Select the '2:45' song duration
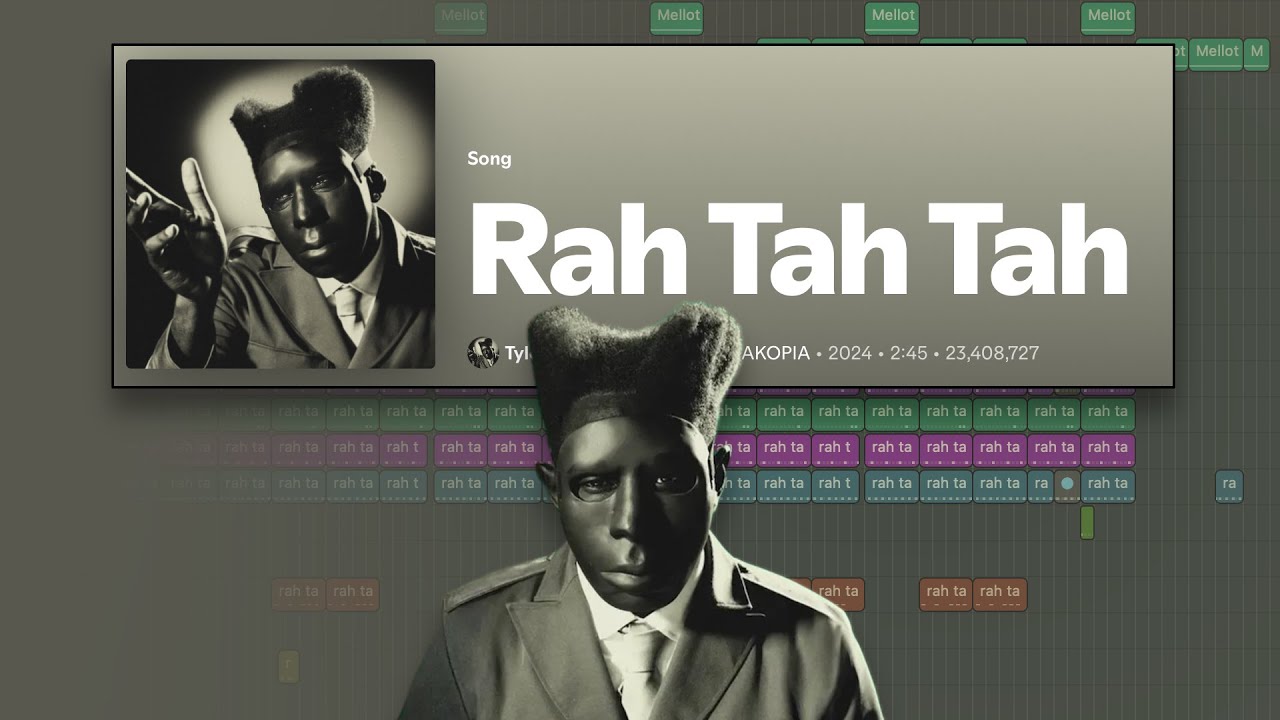This screenshot has width=1280, height=720. pyautogui.click(x=909, y=353)
